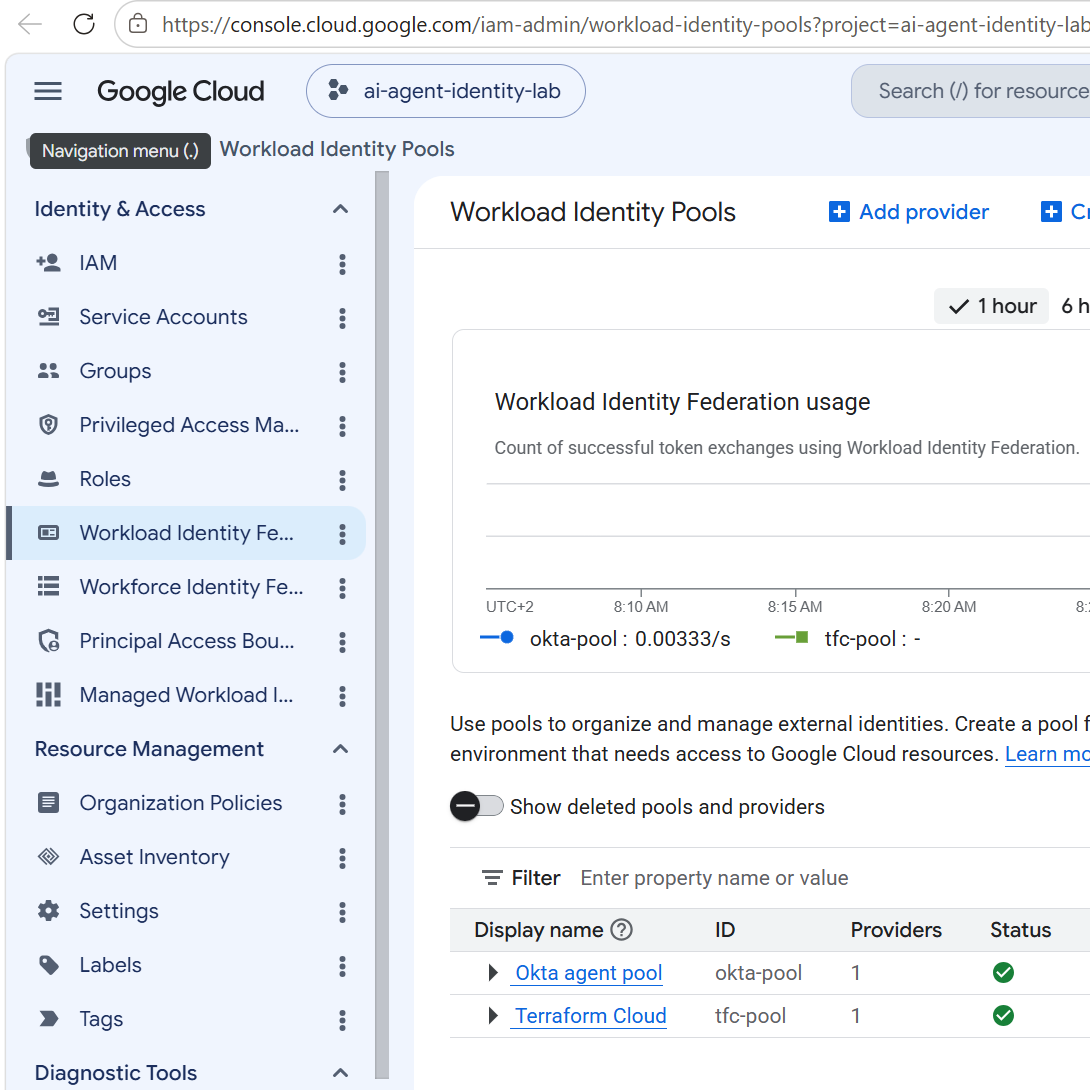Click the Google Cloud logo
This screenshot has height=1090, width=1090.
click(181, 91)
